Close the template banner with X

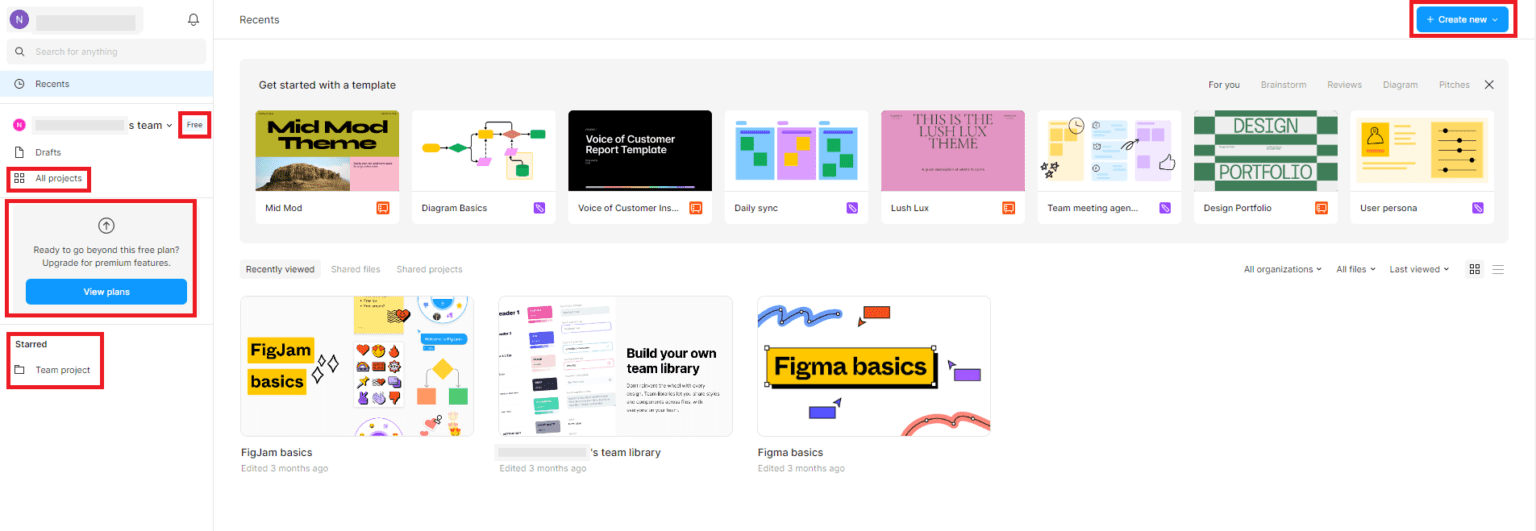click(x=1489, y=85)
